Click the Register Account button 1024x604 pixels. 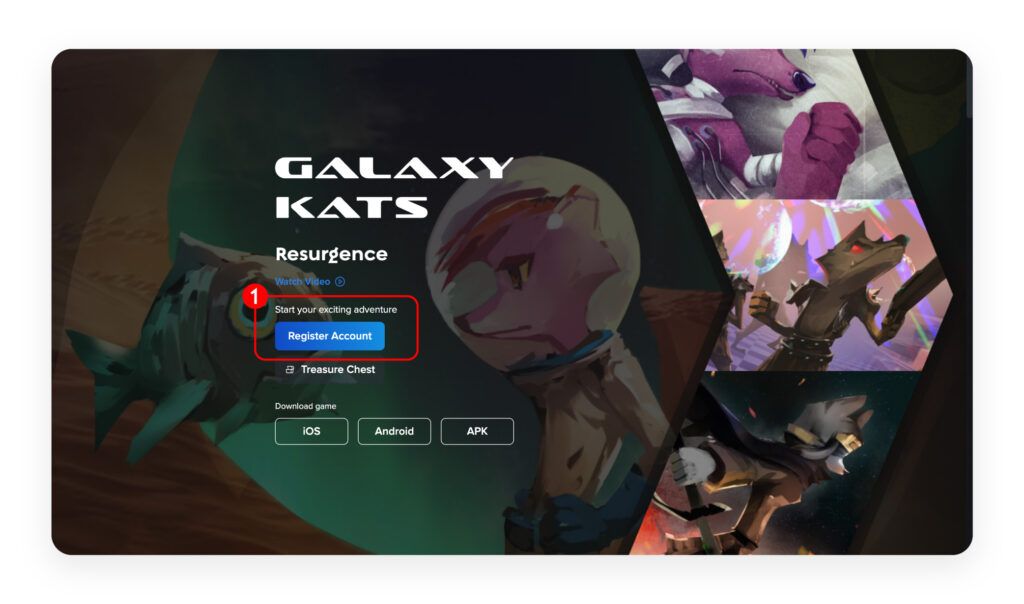coord(329,336)
